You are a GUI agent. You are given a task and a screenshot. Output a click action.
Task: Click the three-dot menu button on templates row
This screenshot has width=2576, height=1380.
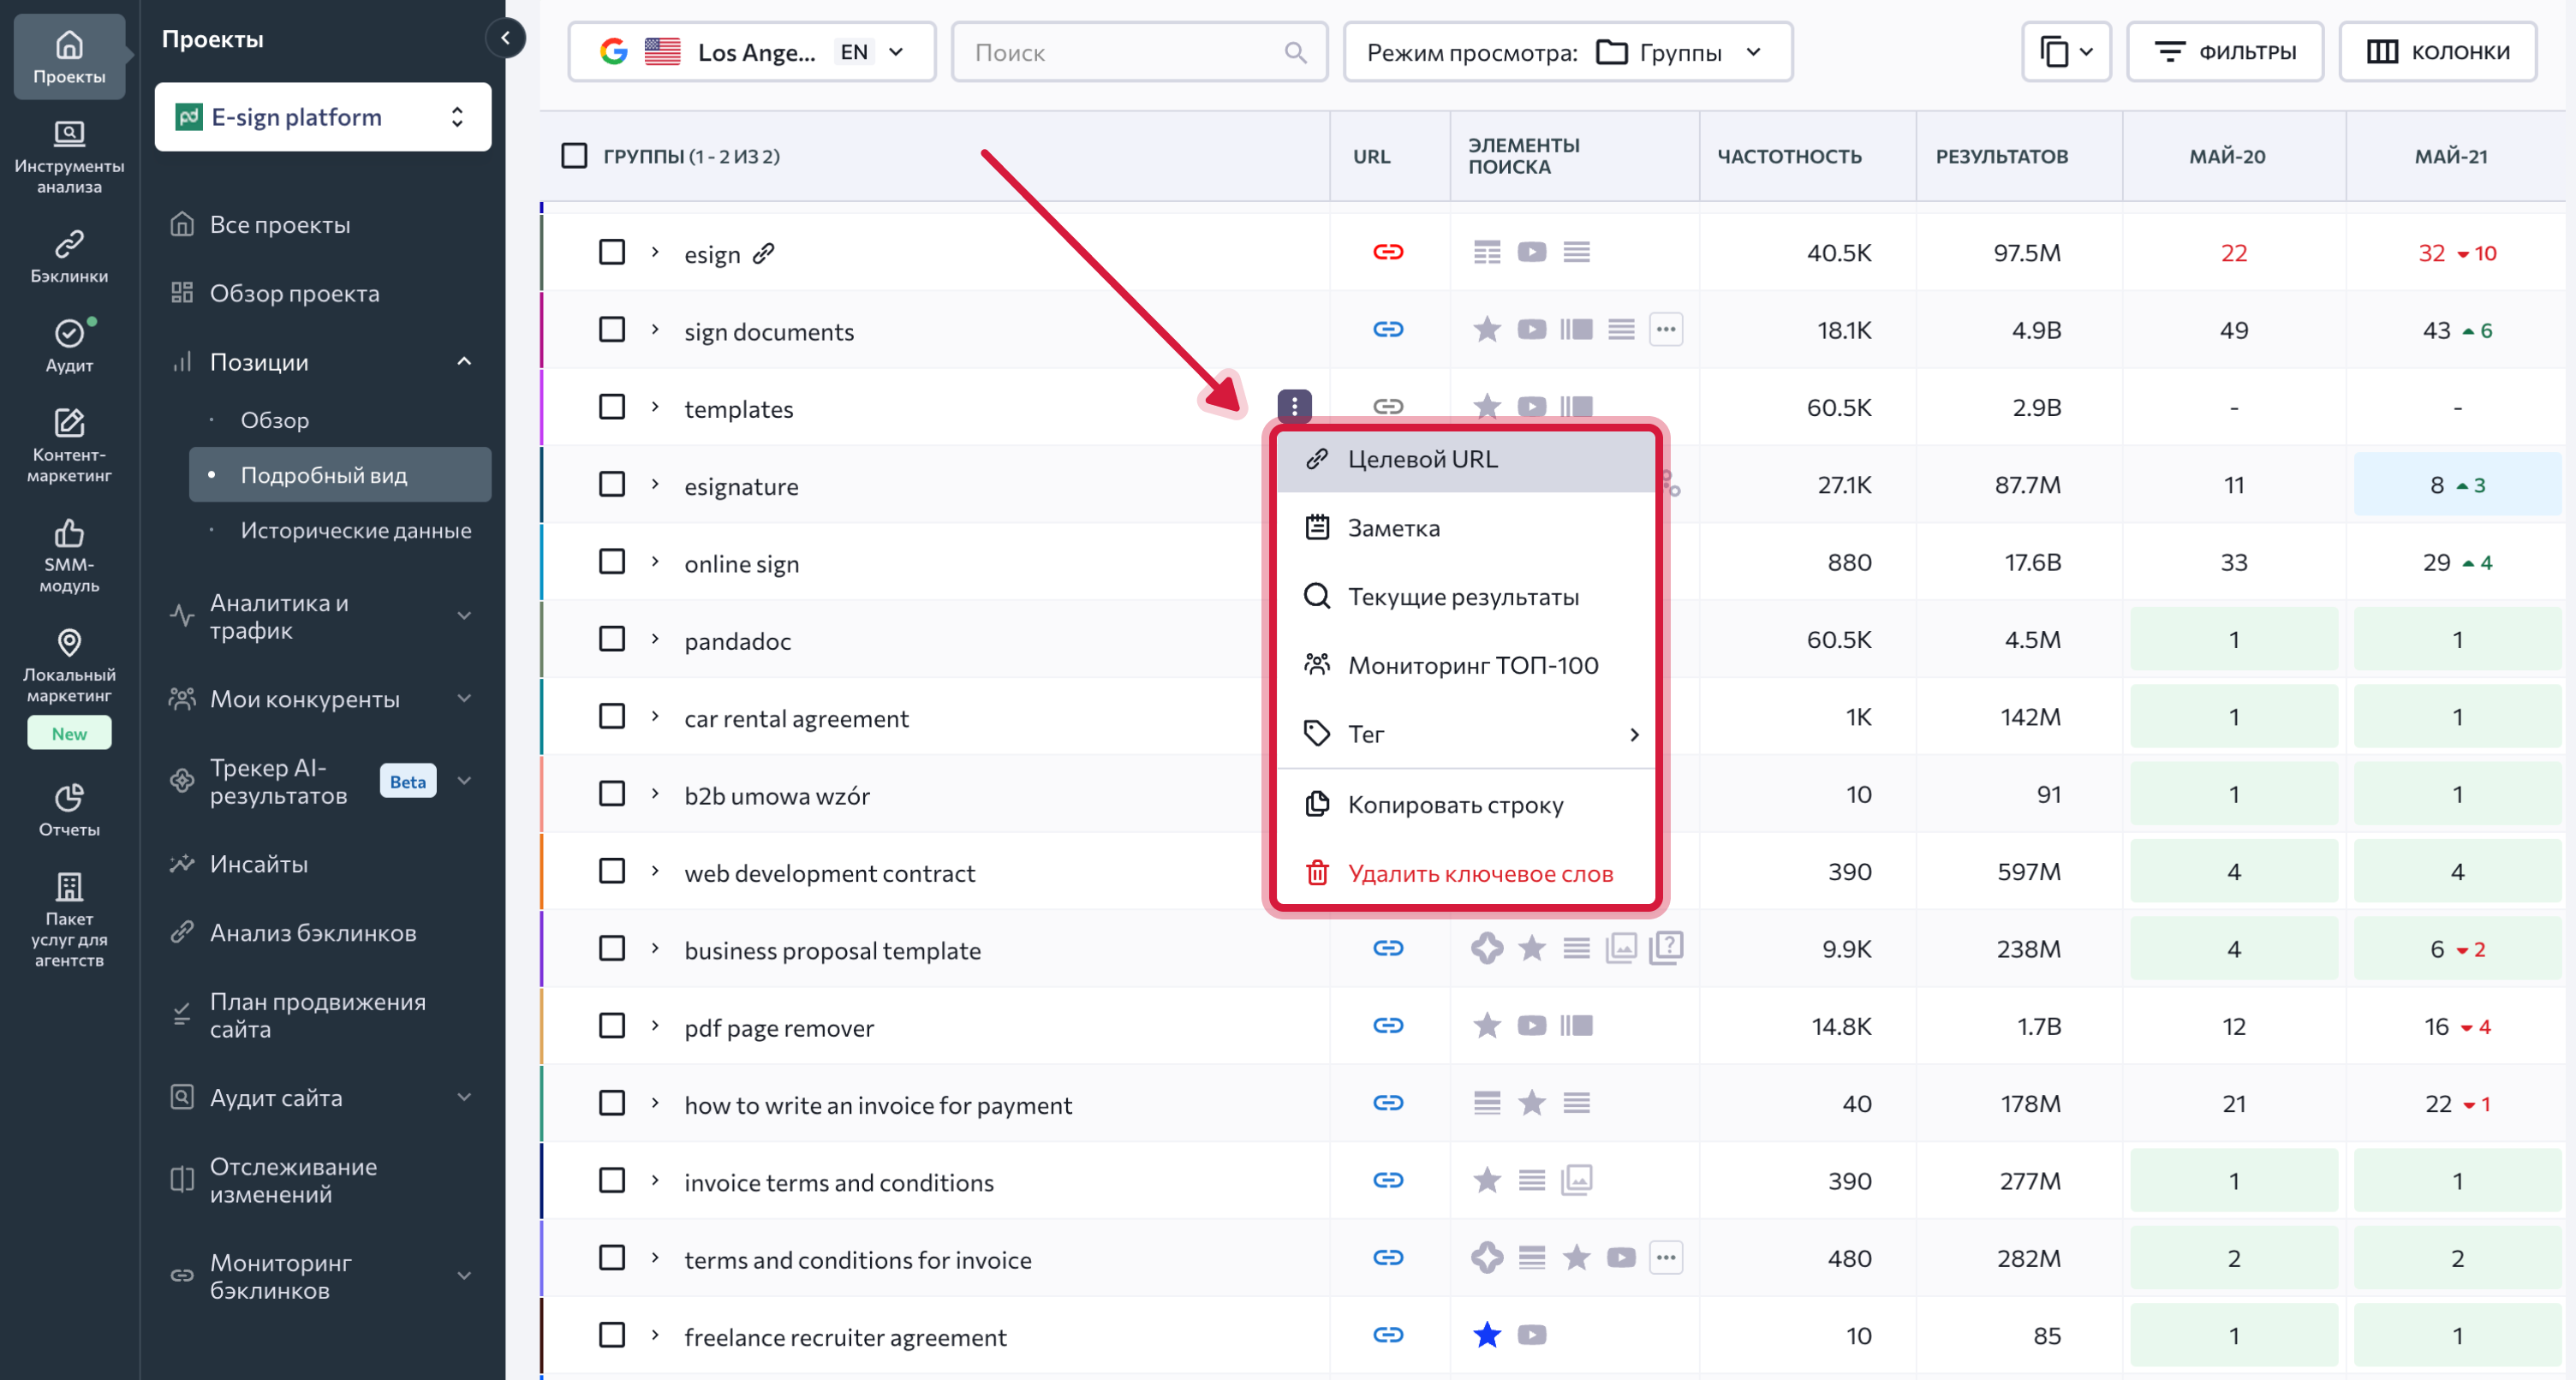[x=1294, y=406]
